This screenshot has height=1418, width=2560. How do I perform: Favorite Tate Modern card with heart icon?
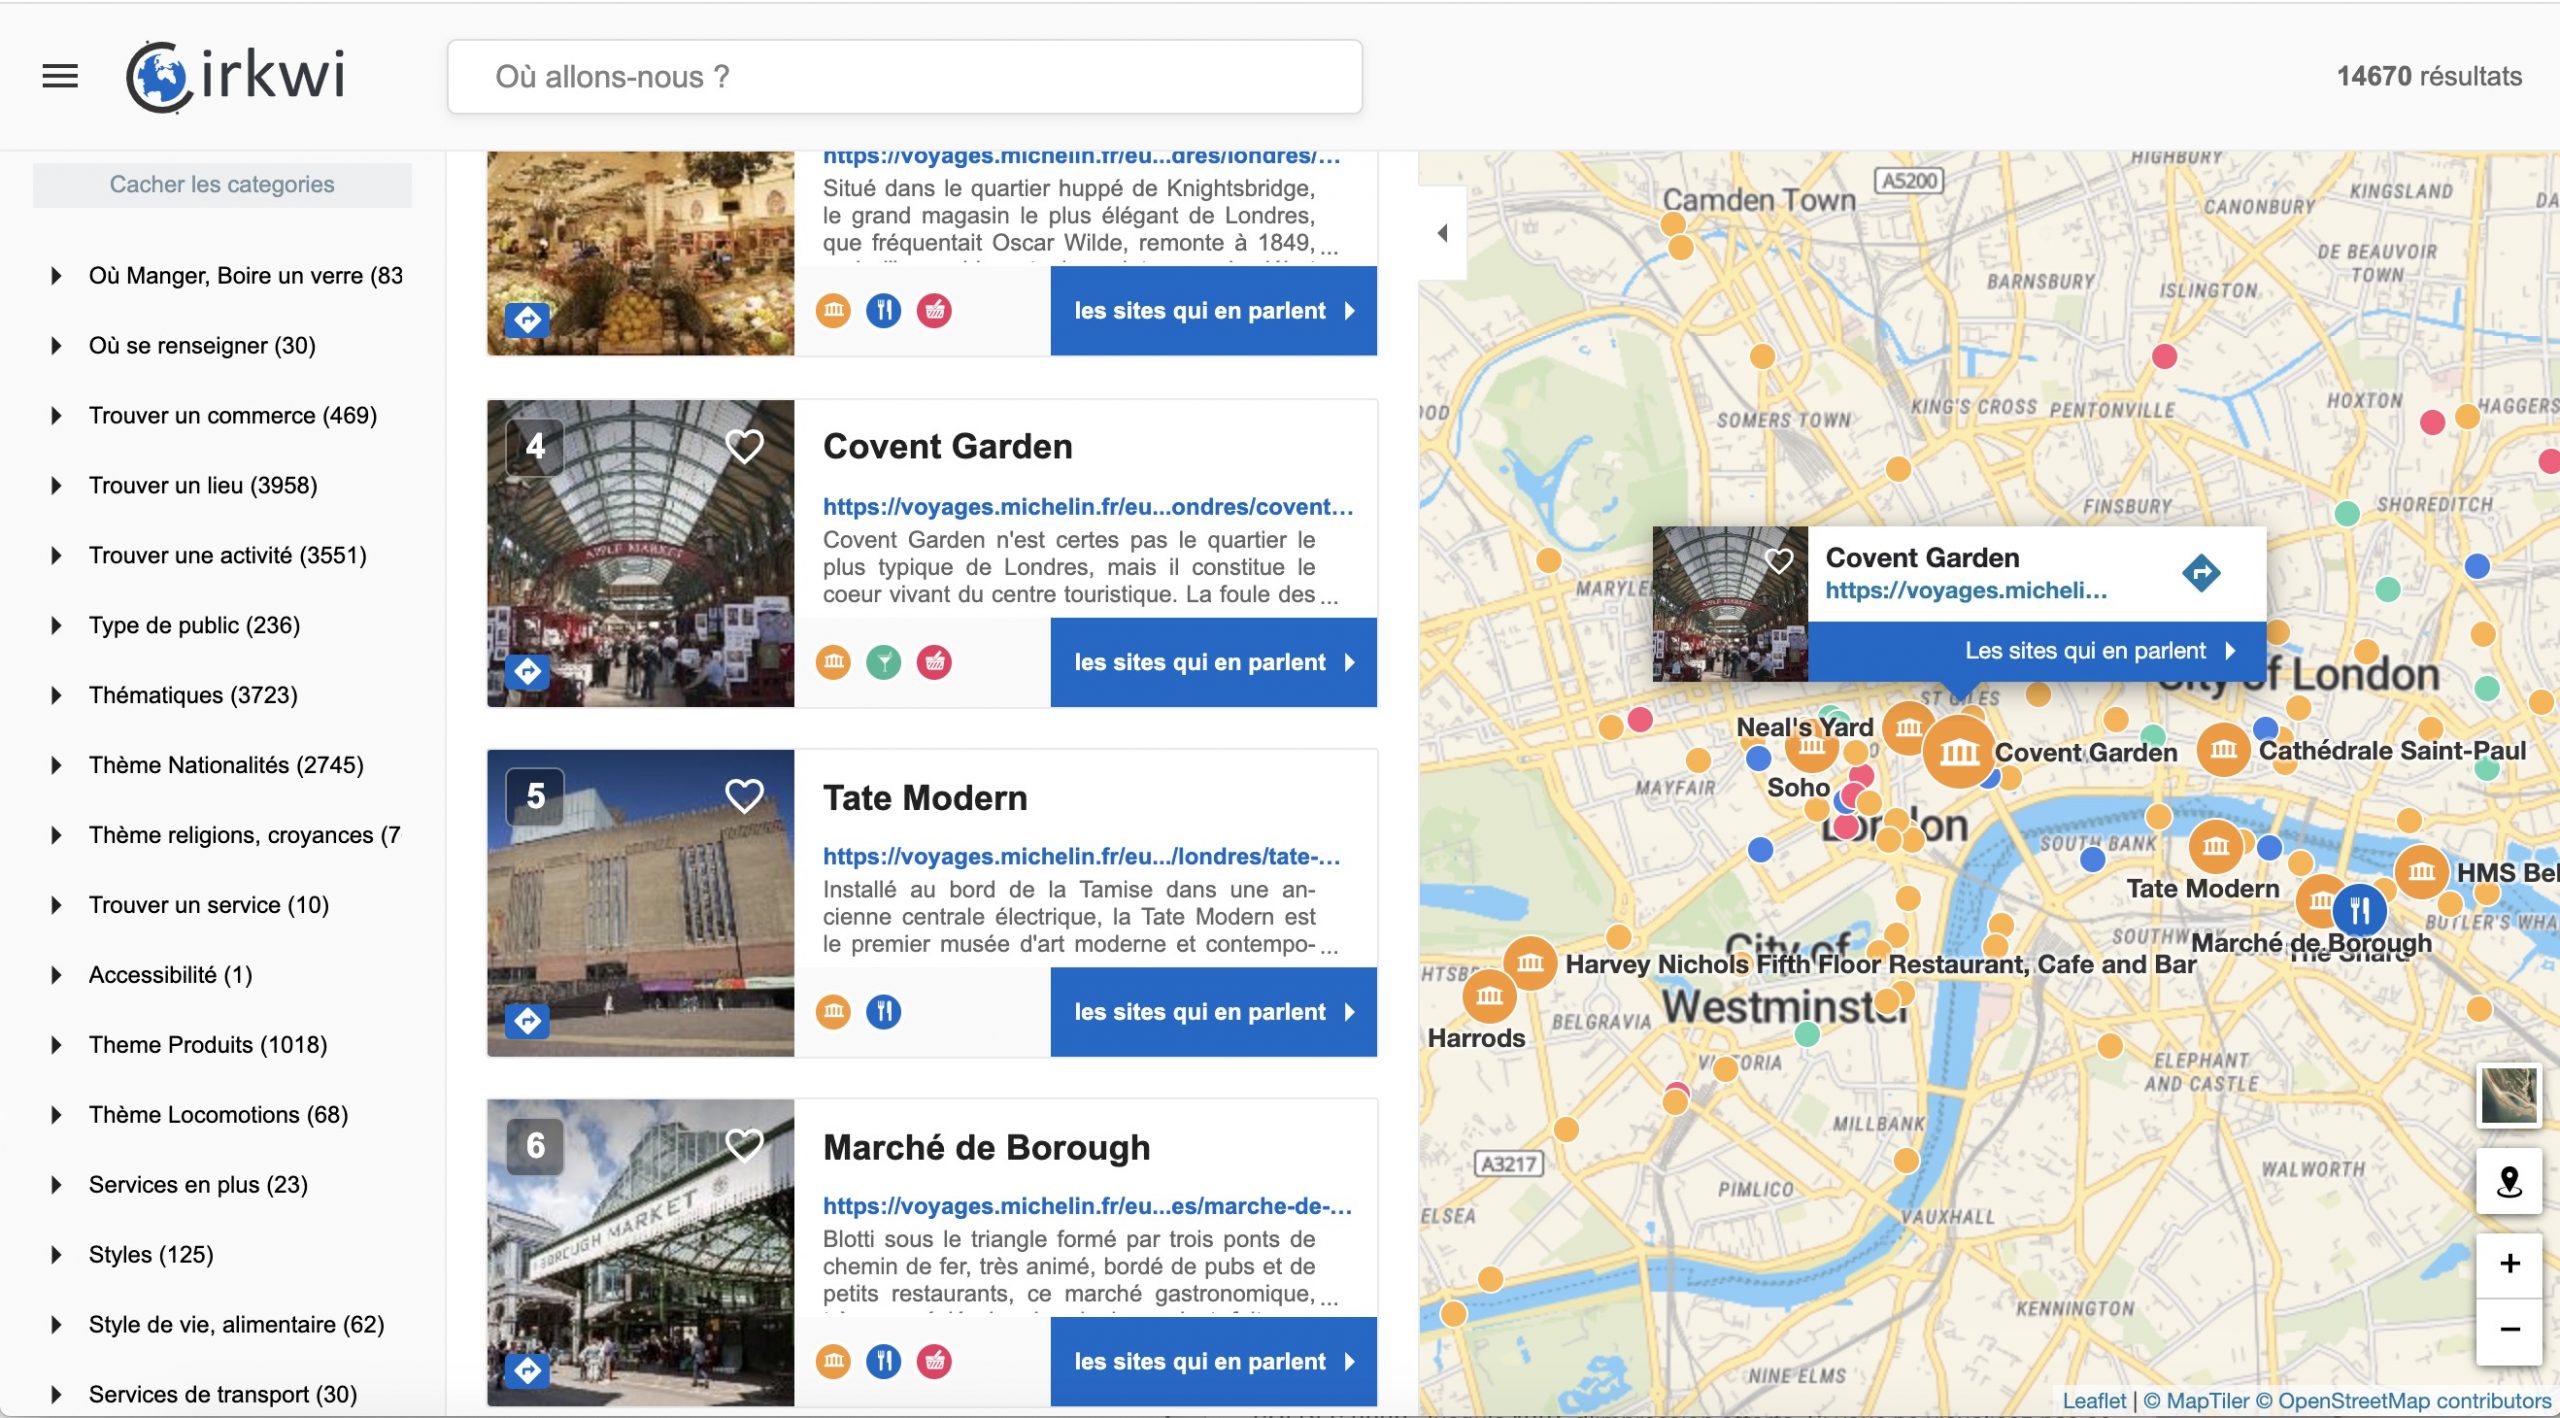[744, 796]
